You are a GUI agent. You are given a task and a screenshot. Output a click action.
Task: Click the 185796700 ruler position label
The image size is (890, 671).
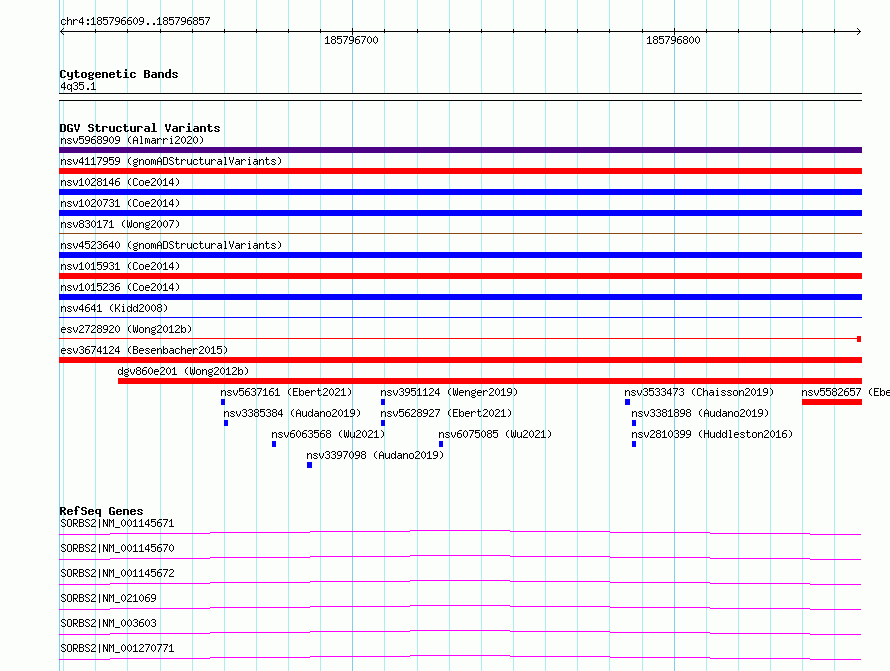[x=351, y=40]
